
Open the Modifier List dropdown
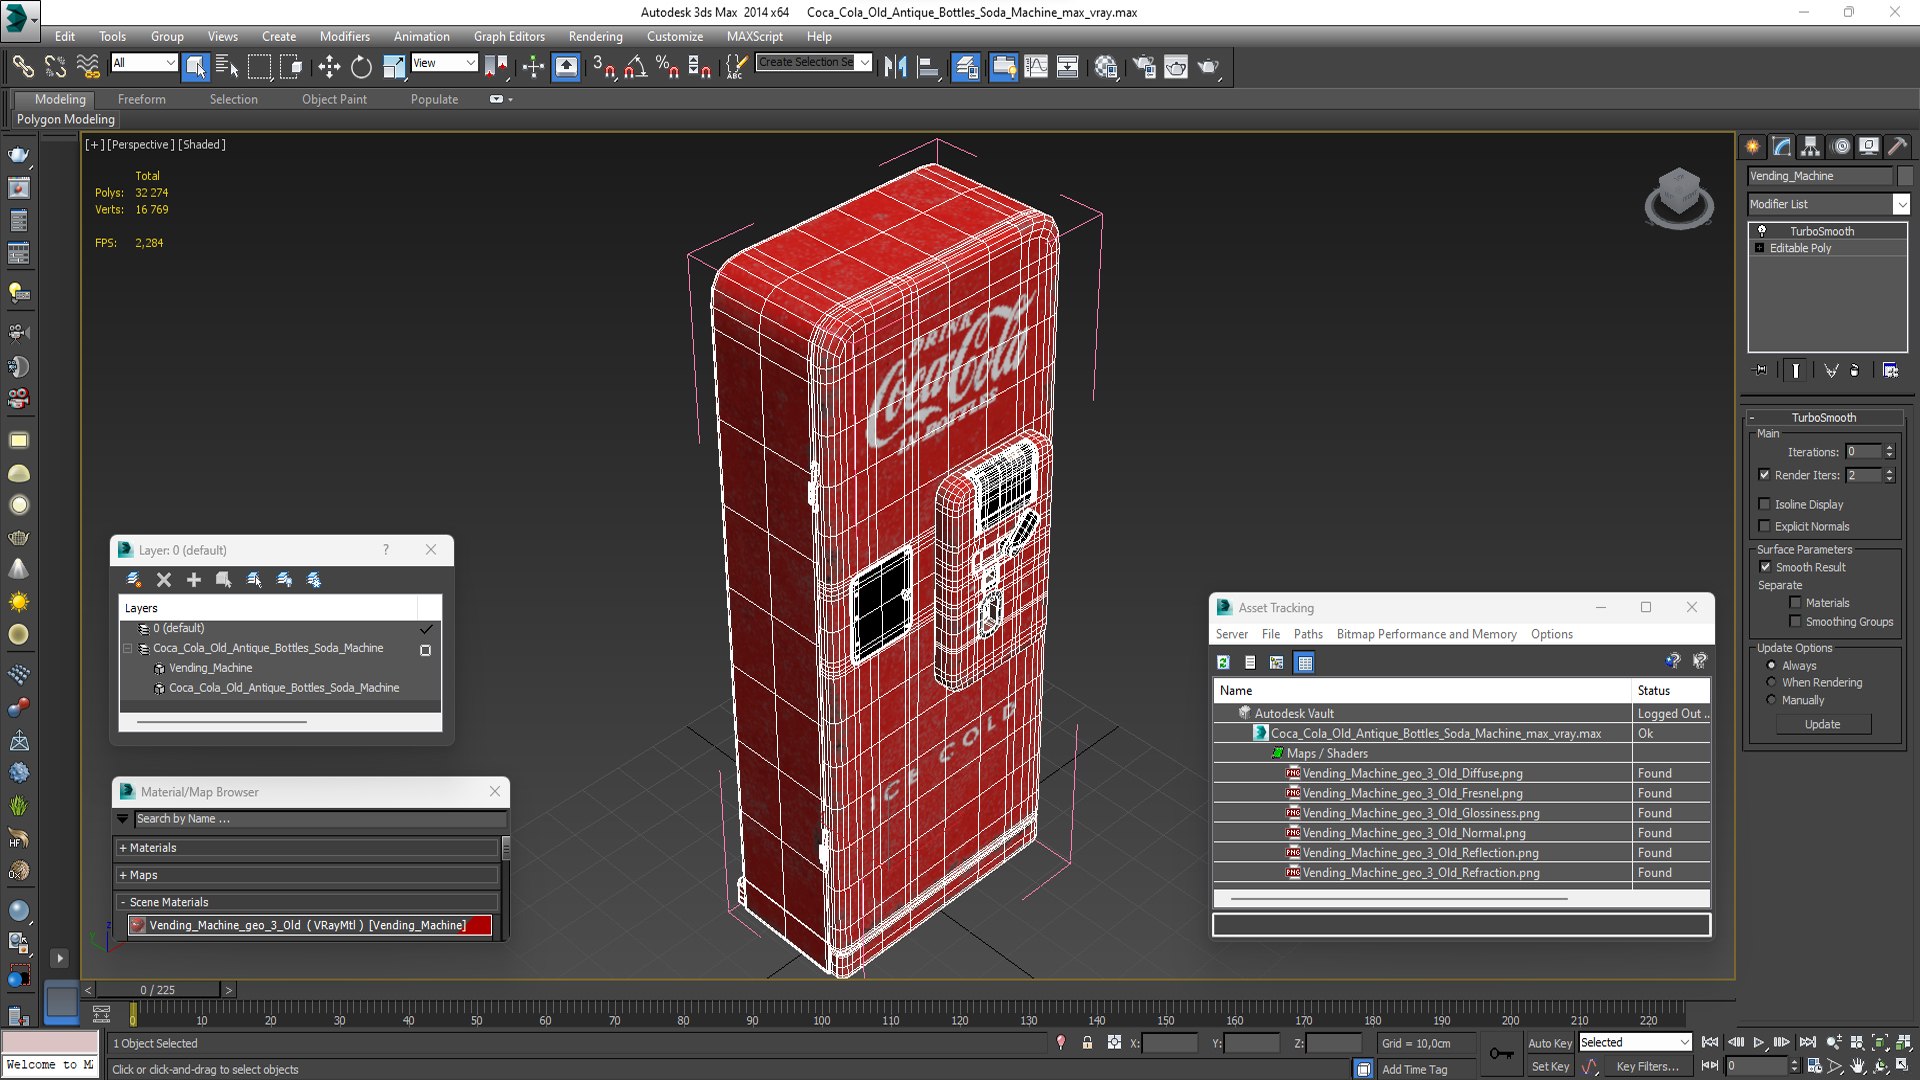1828,204
